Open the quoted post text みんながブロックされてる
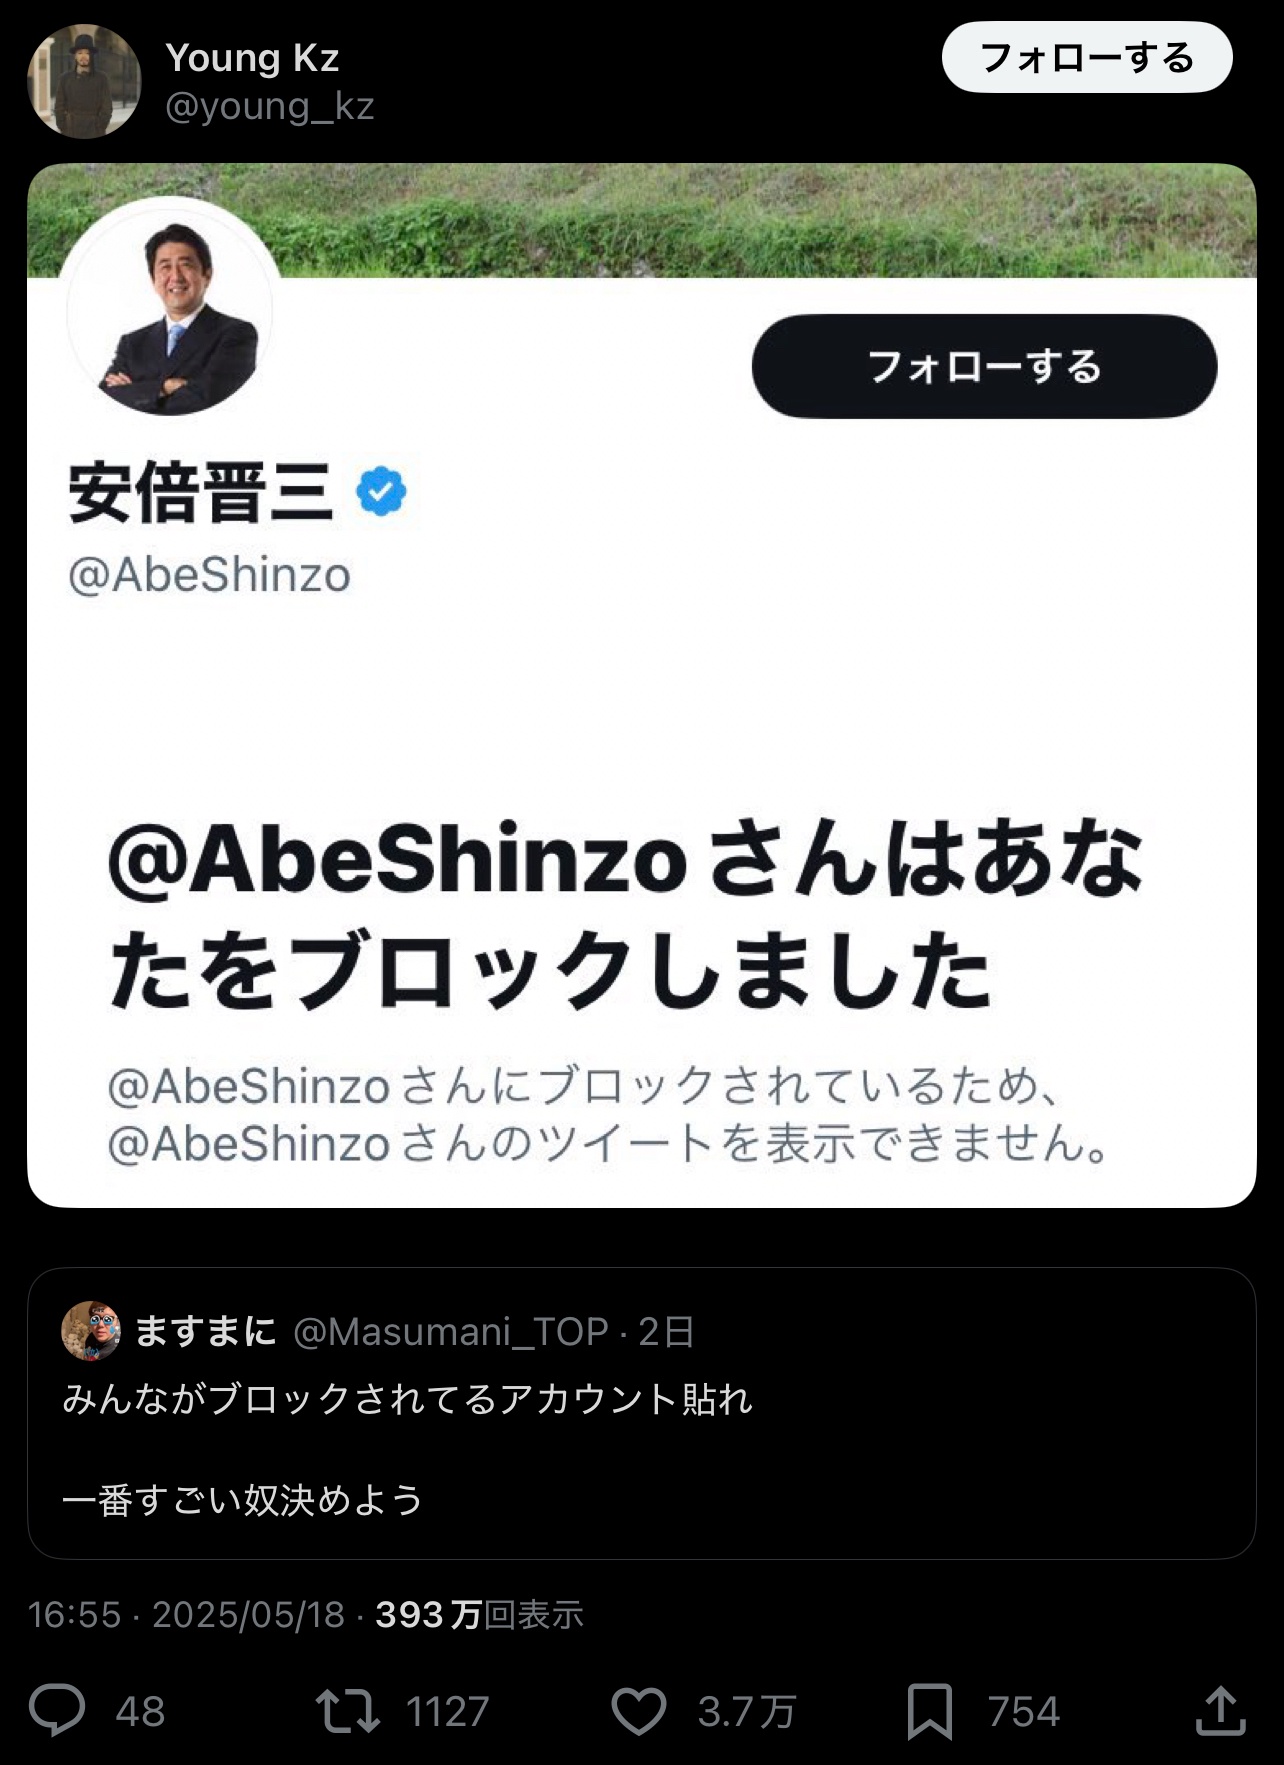1284x1765 pixels. tap(407, 1398)
